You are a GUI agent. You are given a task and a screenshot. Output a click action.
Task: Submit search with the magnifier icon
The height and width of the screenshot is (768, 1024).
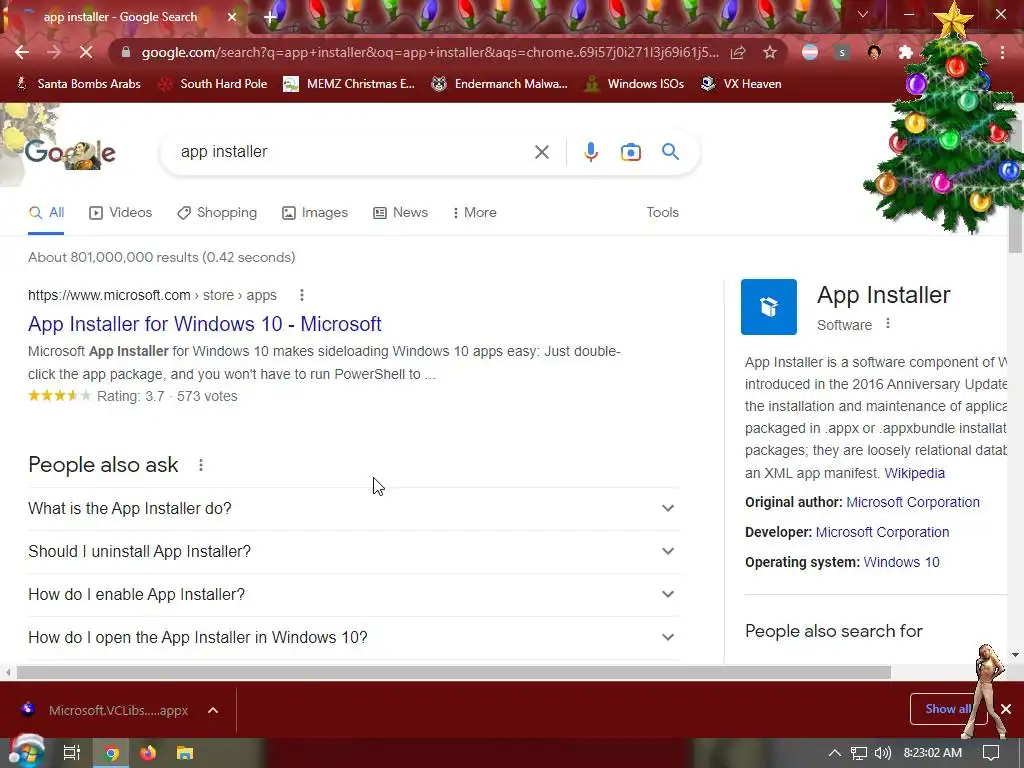(670, 152)
